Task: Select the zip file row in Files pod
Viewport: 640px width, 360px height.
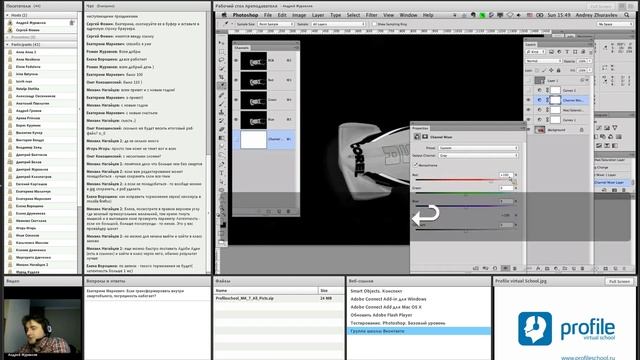Action: (279, 298)
